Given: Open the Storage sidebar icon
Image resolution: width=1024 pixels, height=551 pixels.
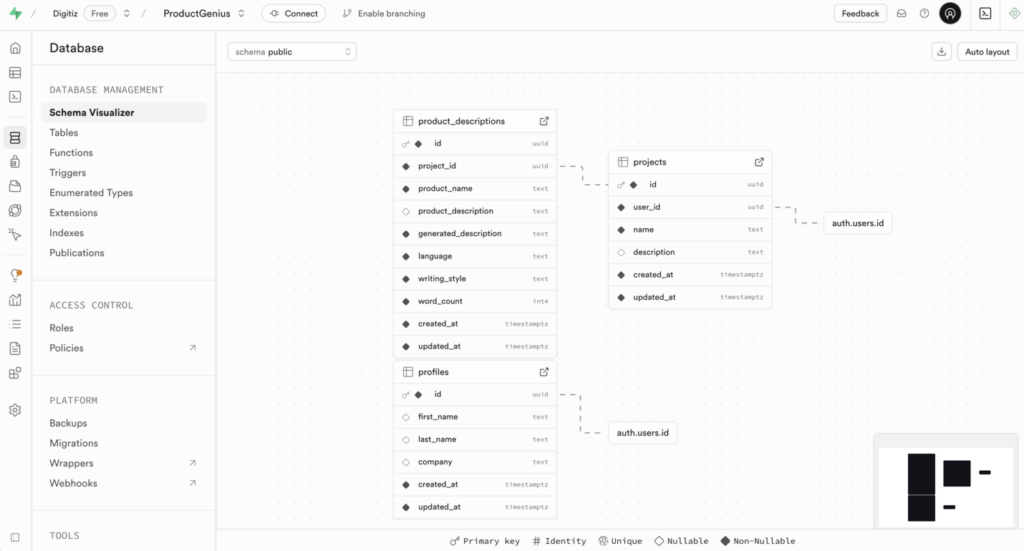Looking at the screenshot, I should pos(15,186).
